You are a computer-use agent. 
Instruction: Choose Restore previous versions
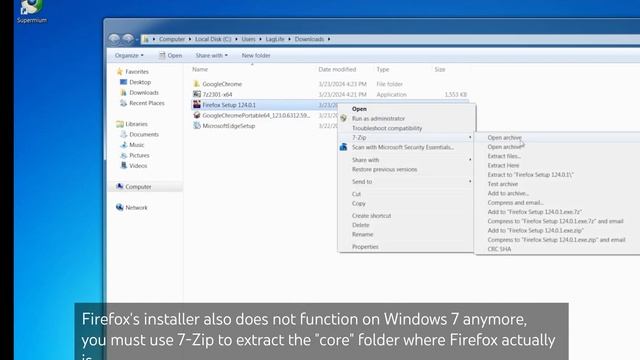tap(384, 169)
